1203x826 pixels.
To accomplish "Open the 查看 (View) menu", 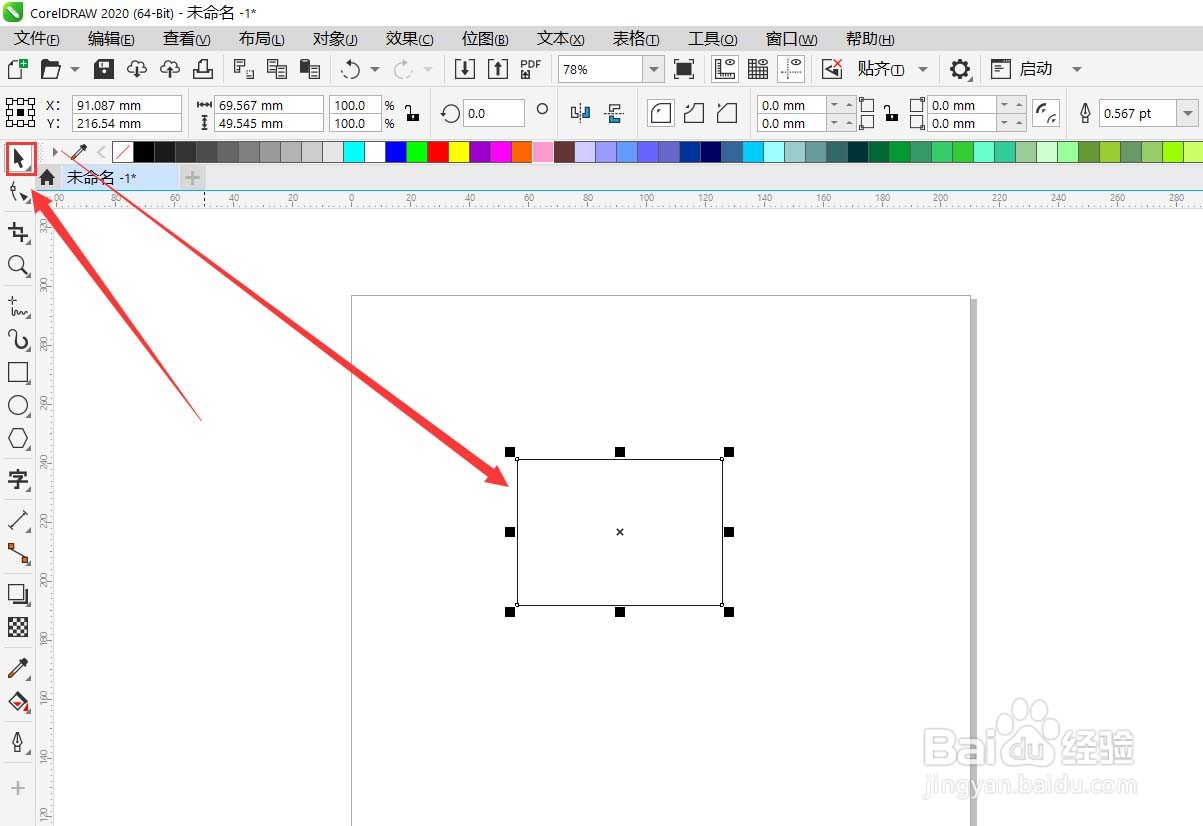I will tap(187, 39).
